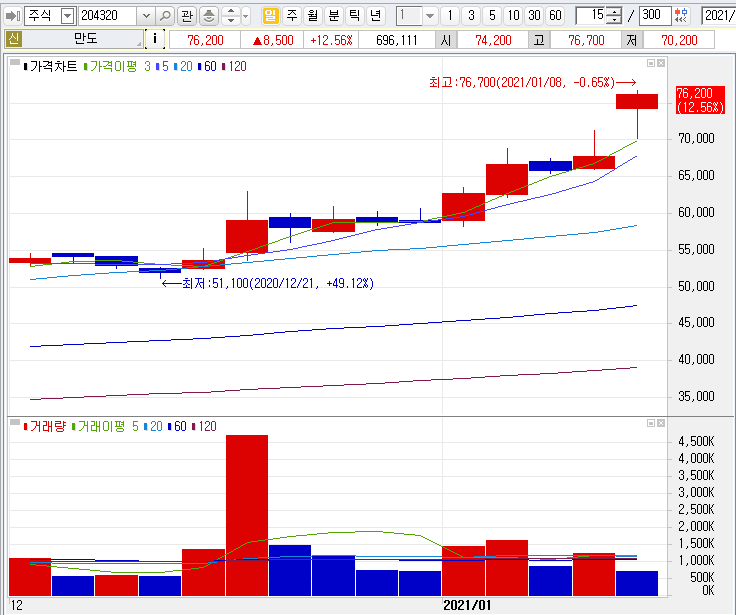736x615 pixels.
Task: Click the 최고:76,700 high annotation
Action: coord(532,83)
